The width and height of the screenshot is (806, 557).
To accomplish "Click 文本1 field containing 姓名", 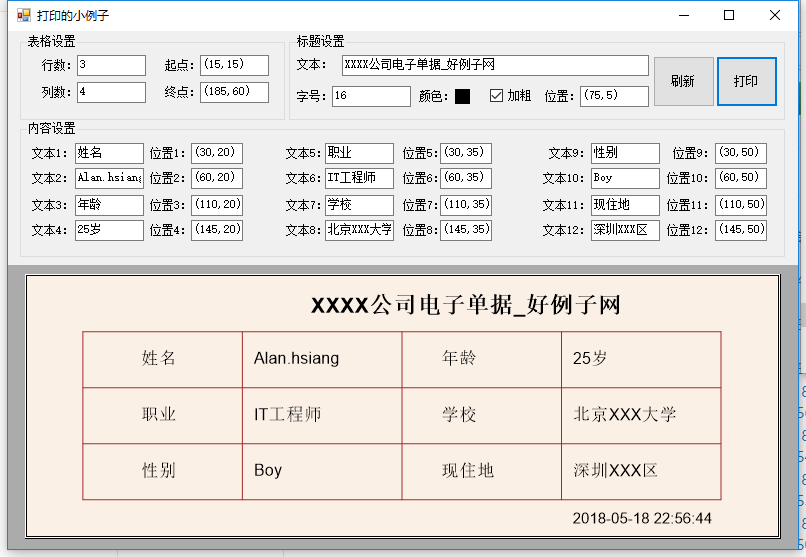I will click(109, 153).
